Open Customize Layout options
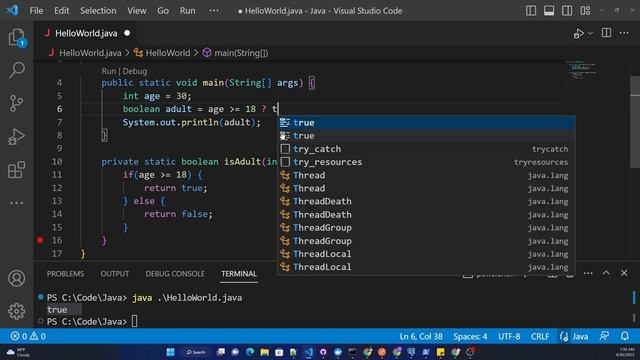This screenshot has height=360, width=640. click(x=585, y=11)
